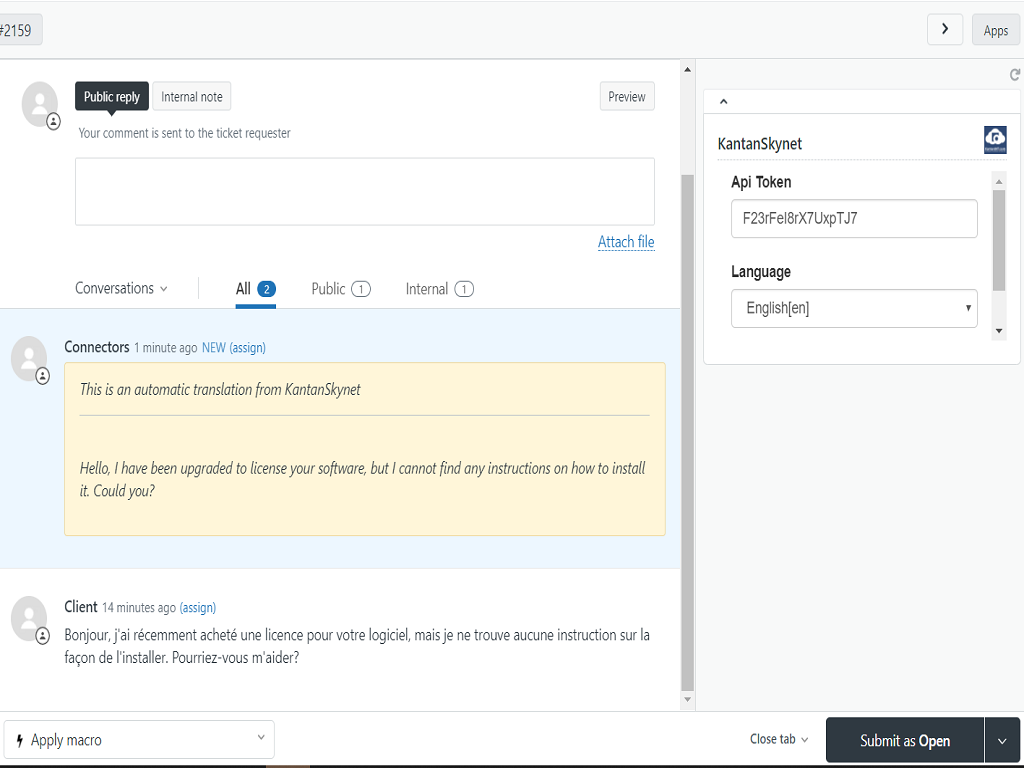Click the Client user avatar
Viewport: 1024px width, 768px height.
click(29, 618)
